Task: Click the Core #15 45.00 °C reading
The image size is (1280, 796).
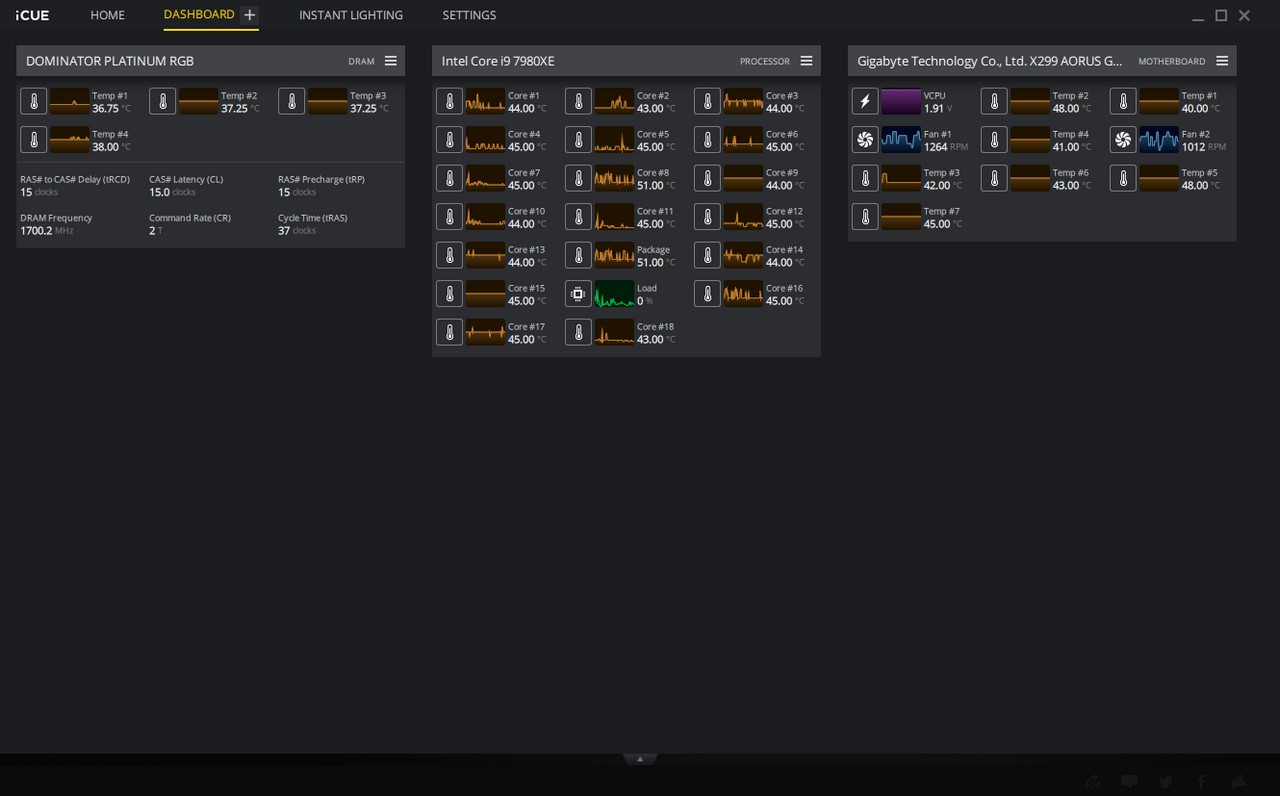Action: 527,301
